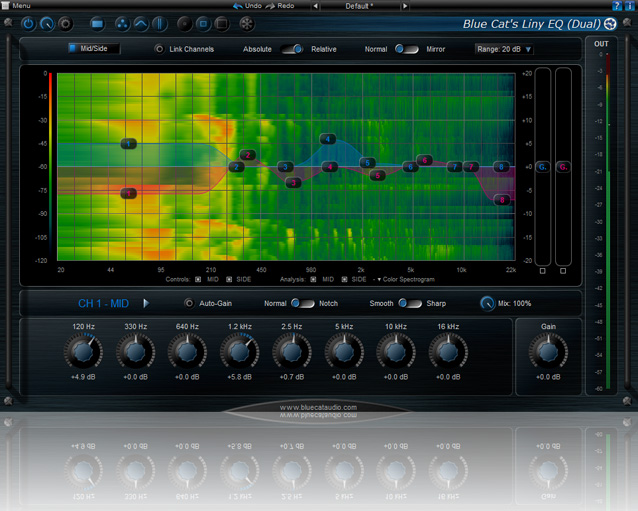Toggle the Normal/Mirror switch
The height and width of the screenshot is (511, 638).
[x=406, y=49]
